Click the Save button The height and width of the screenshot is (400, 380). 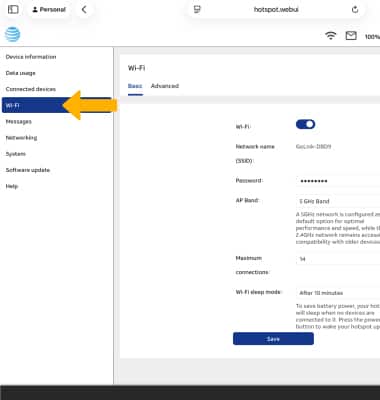[273, 339]
